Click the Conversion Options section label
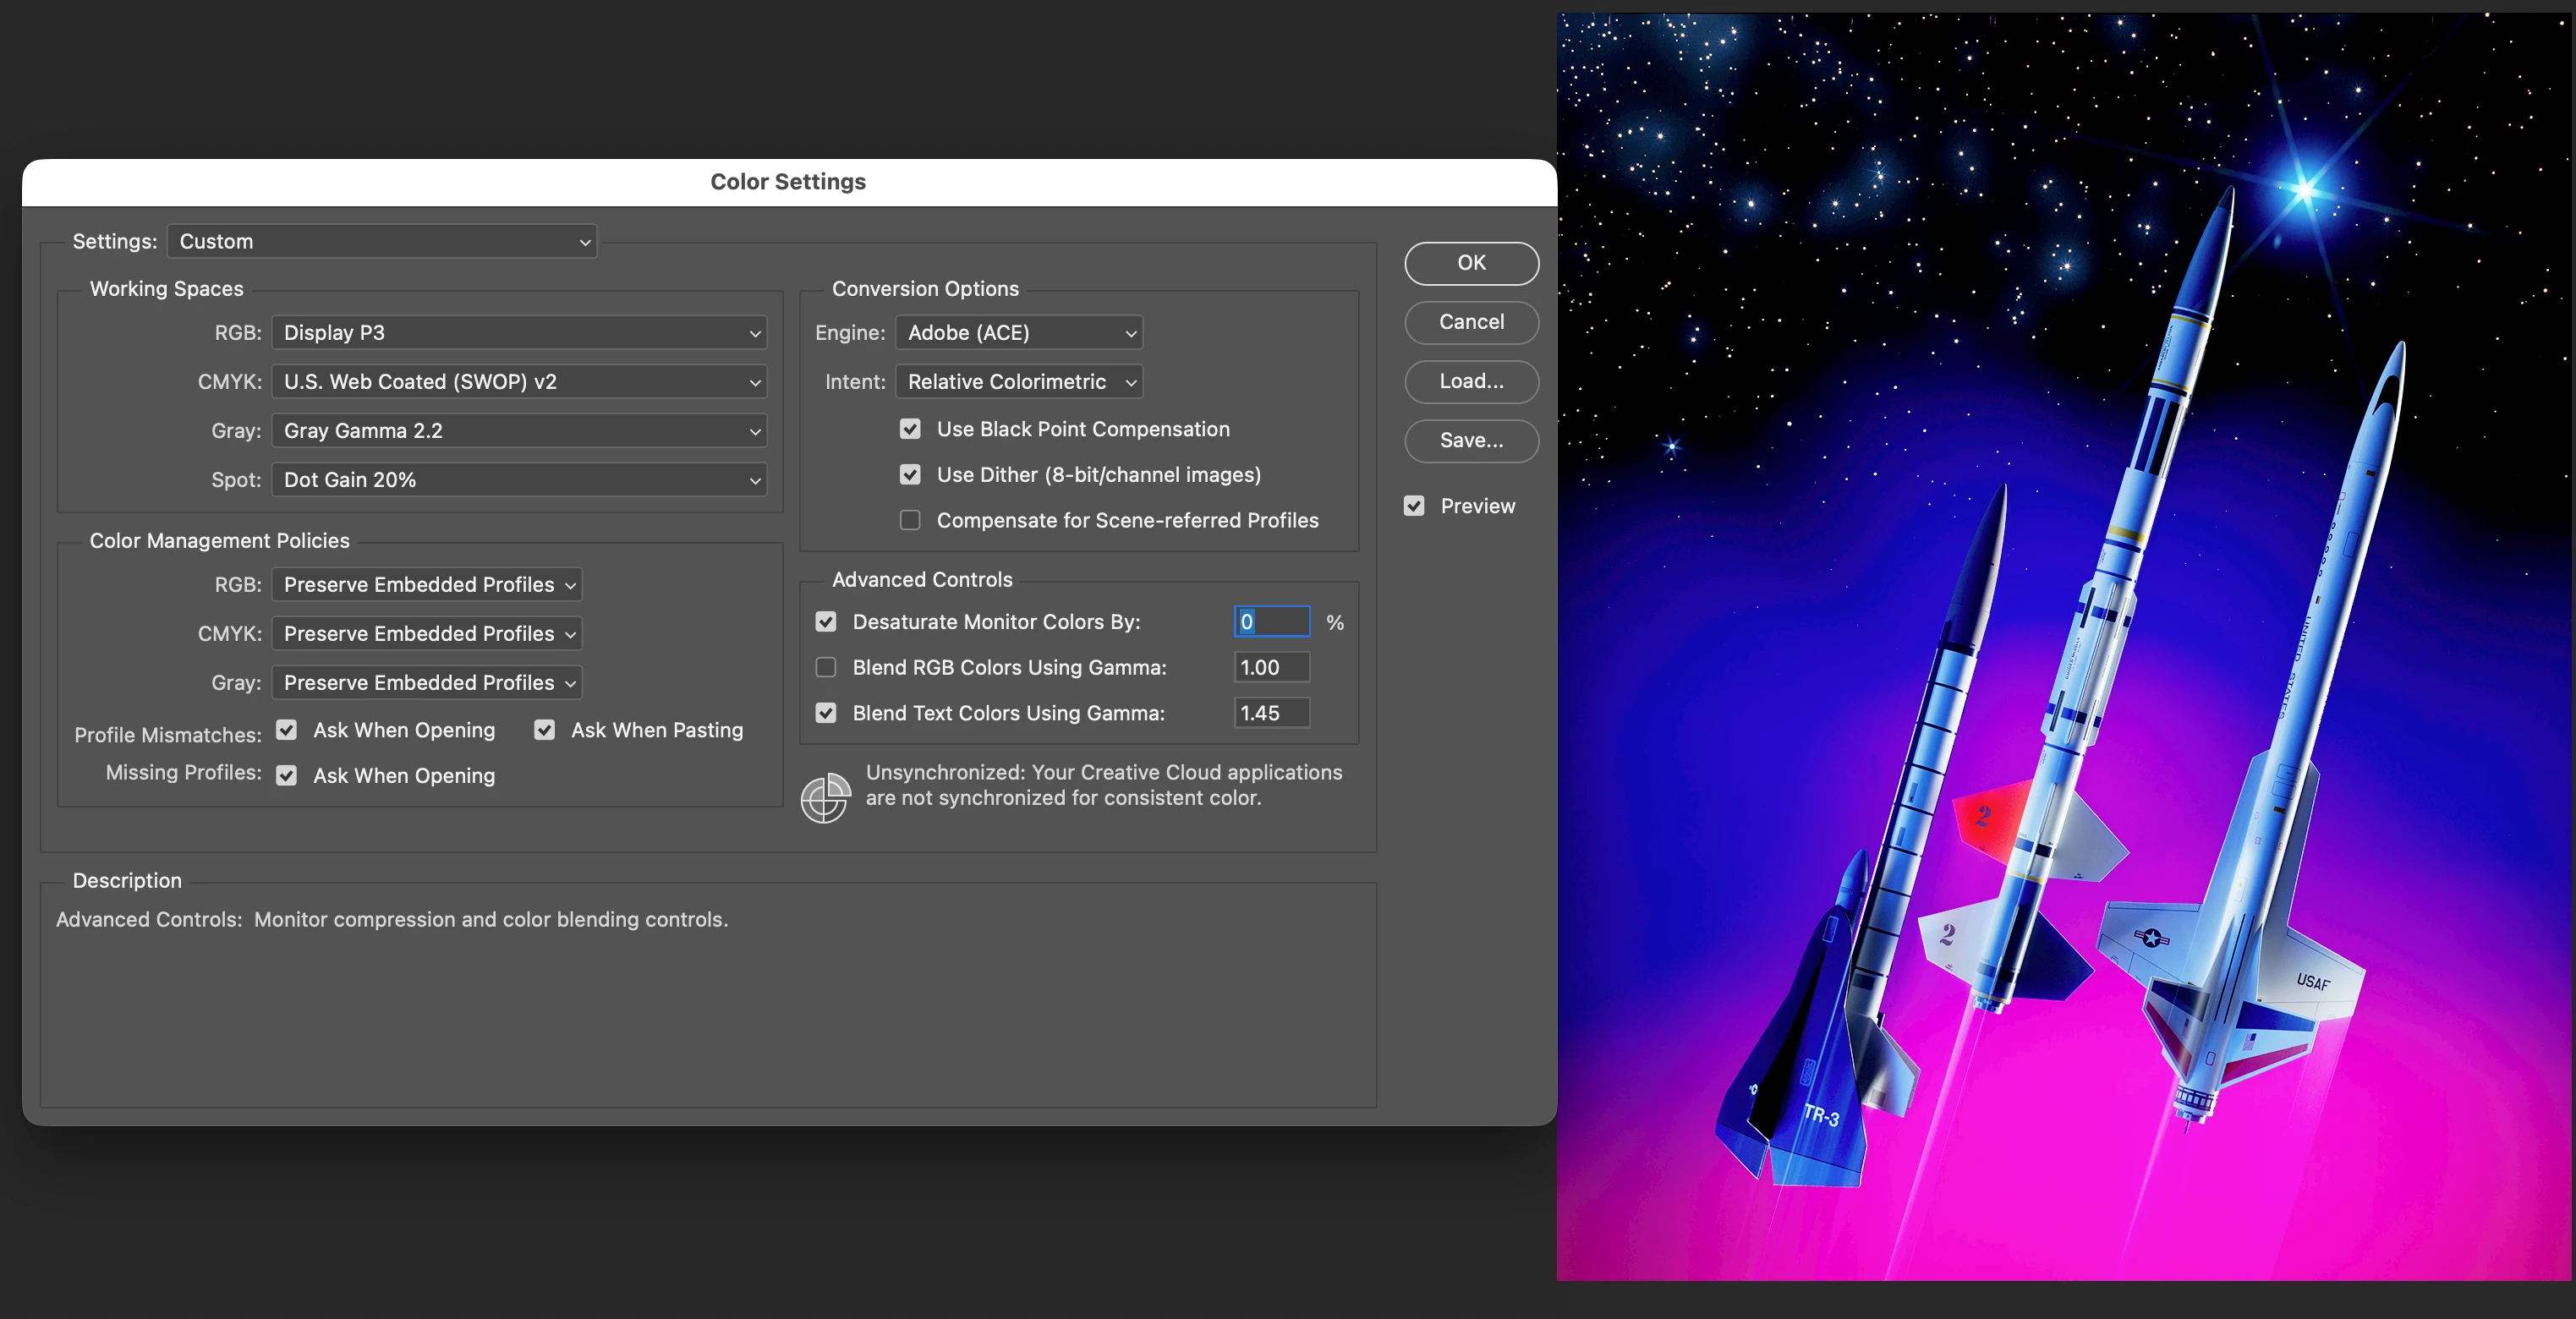 926,289
